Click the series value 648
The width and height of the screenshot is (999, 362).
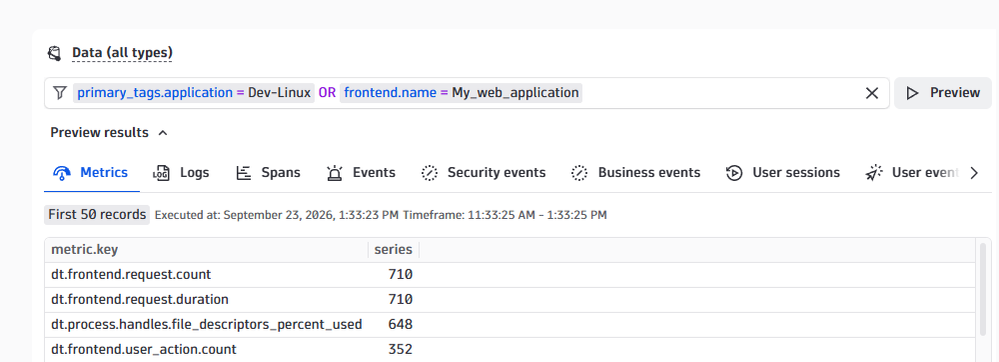(x=401, y=324)
